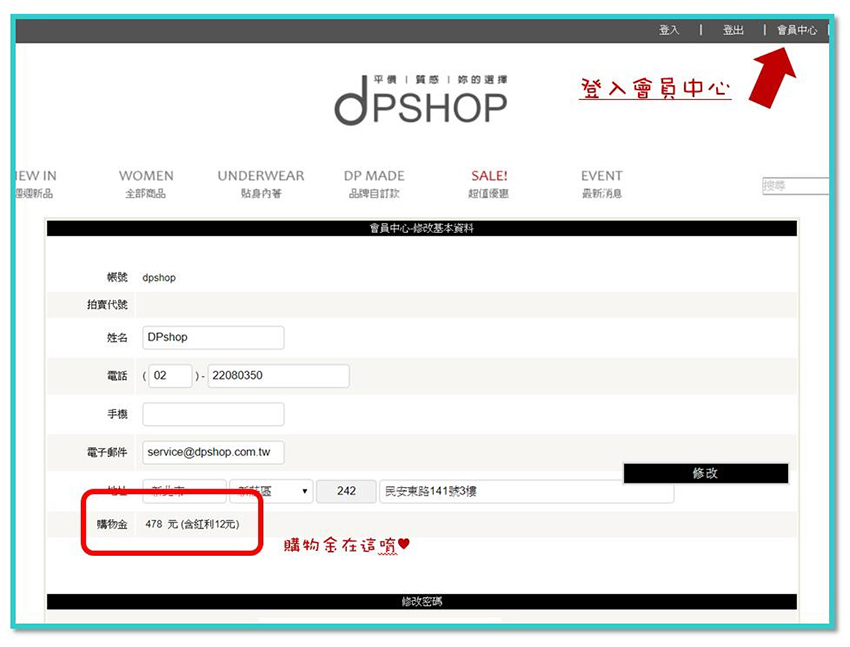The image size is (850, 647).
Task: Click the phone area code field 02
Action: (x=170, y=376)
